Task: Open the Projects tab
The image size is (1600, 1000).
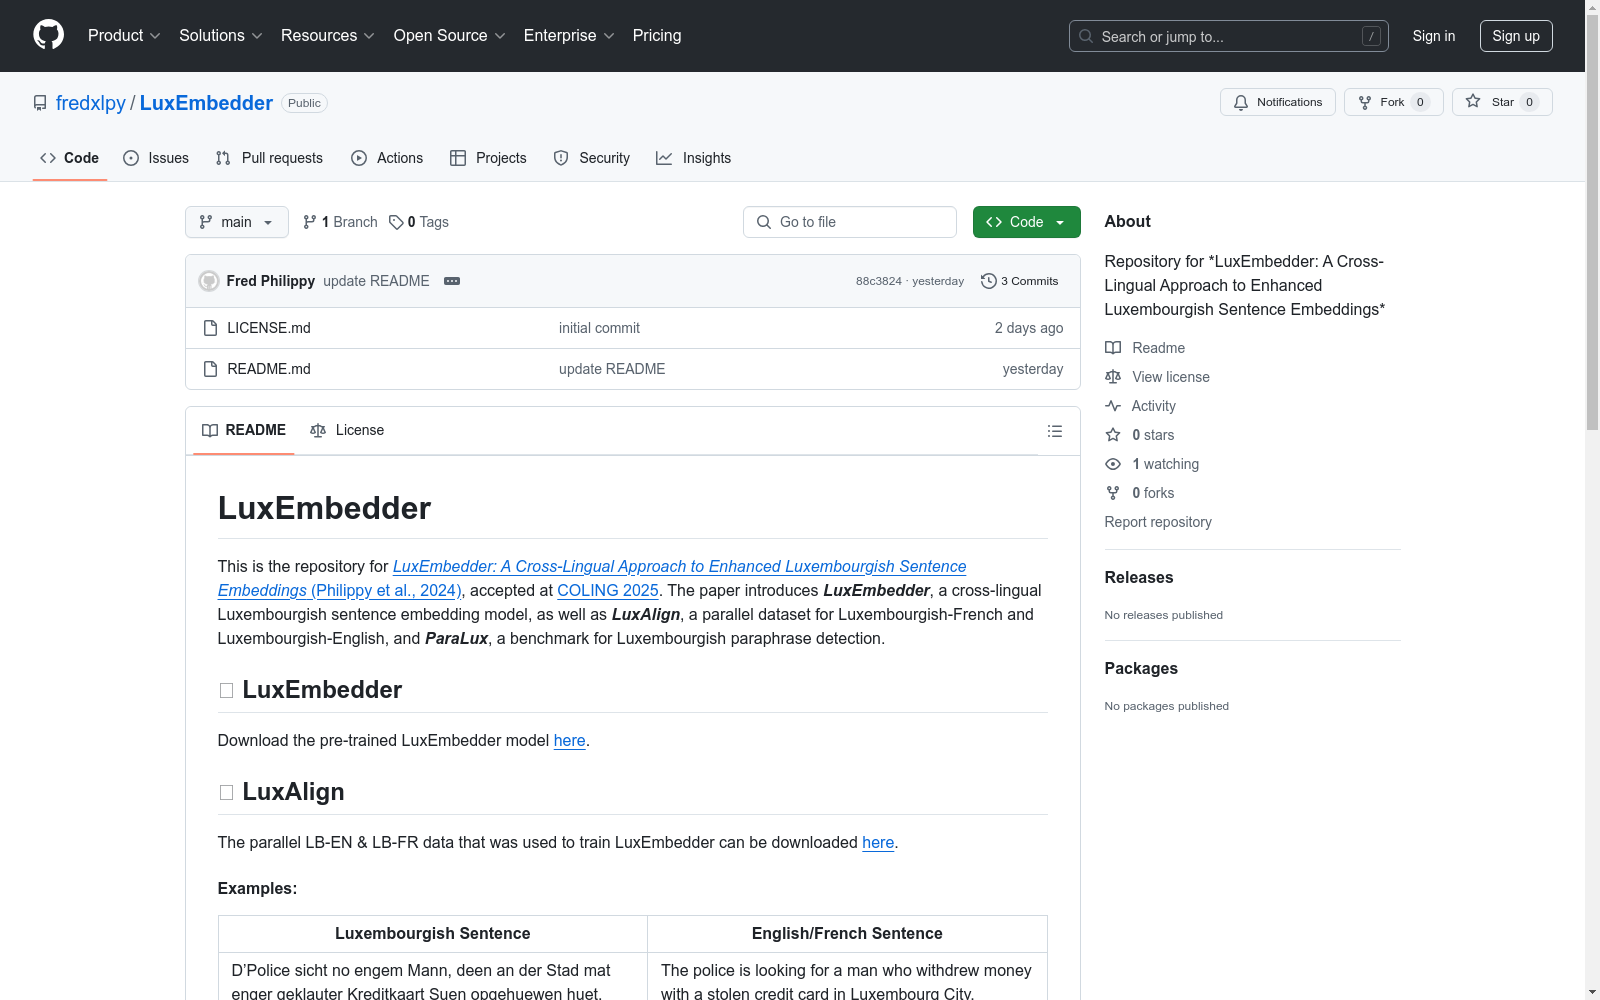Action: tap(488, 158)
